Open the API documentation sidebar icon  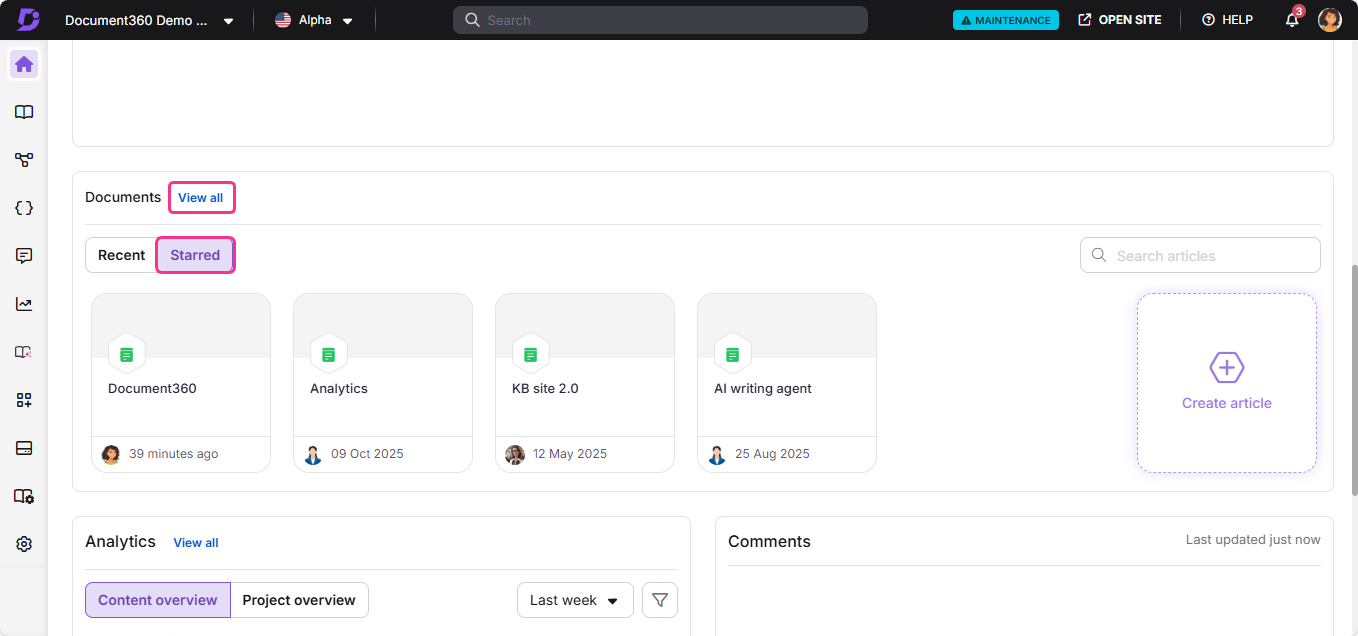click(23, 207)
